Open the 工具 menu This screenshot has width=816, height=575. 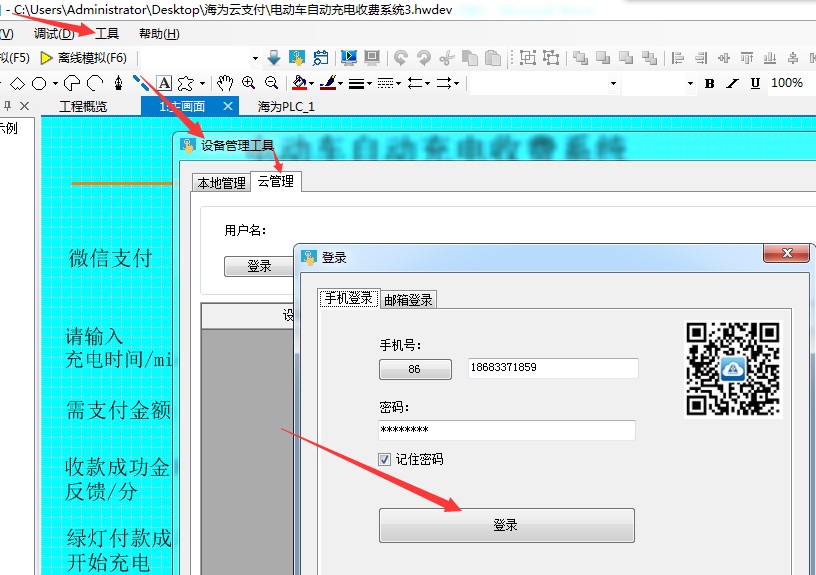coord(107,34)
